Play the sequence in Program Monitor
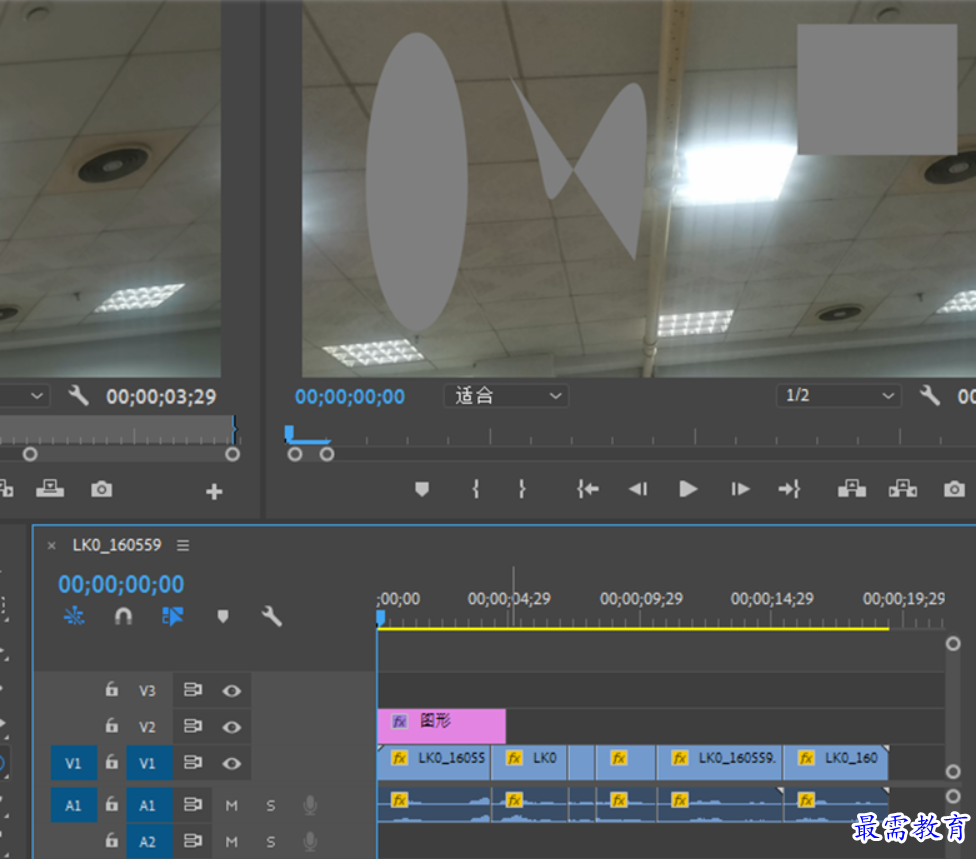Viewport: 976px width, 859px height. 688,489
